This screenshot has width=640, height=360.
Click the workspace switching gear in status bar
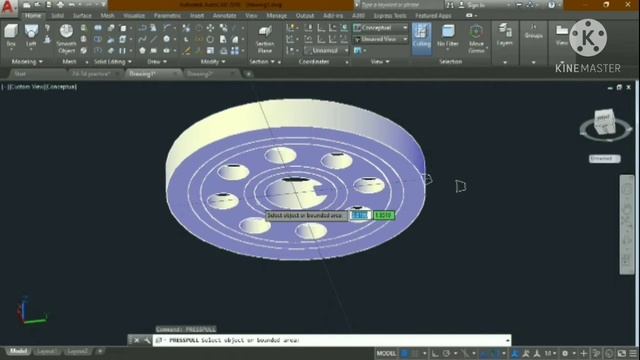point(565,353)
